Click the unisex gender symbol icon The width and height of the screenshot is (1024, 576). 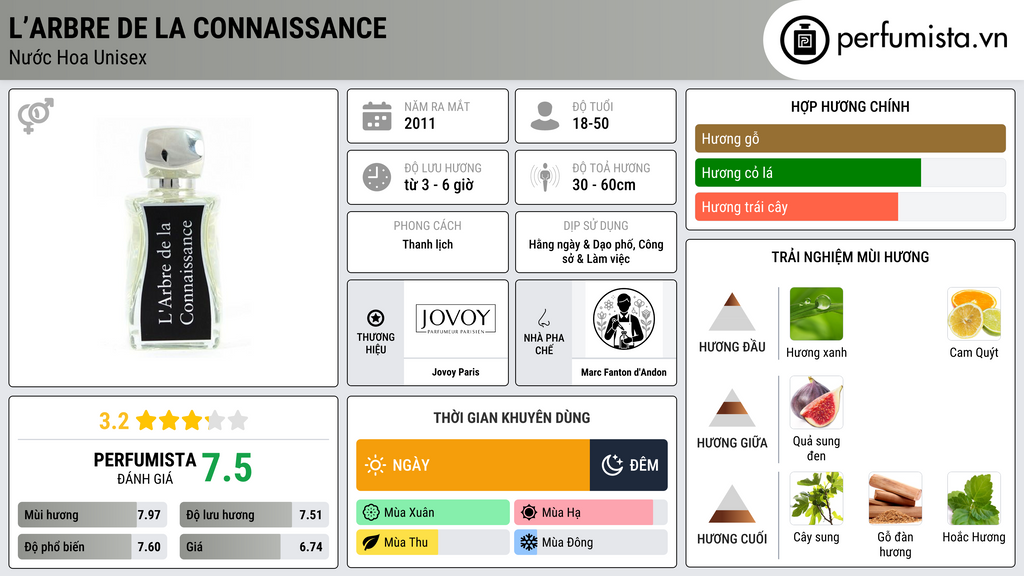[36, 116]
